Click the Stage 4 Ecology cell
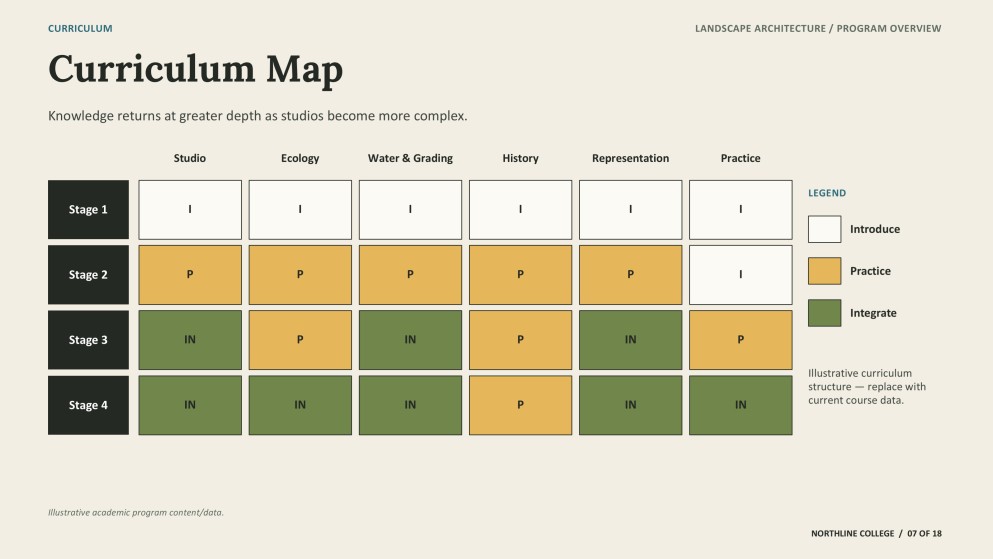 pos(300,405)
